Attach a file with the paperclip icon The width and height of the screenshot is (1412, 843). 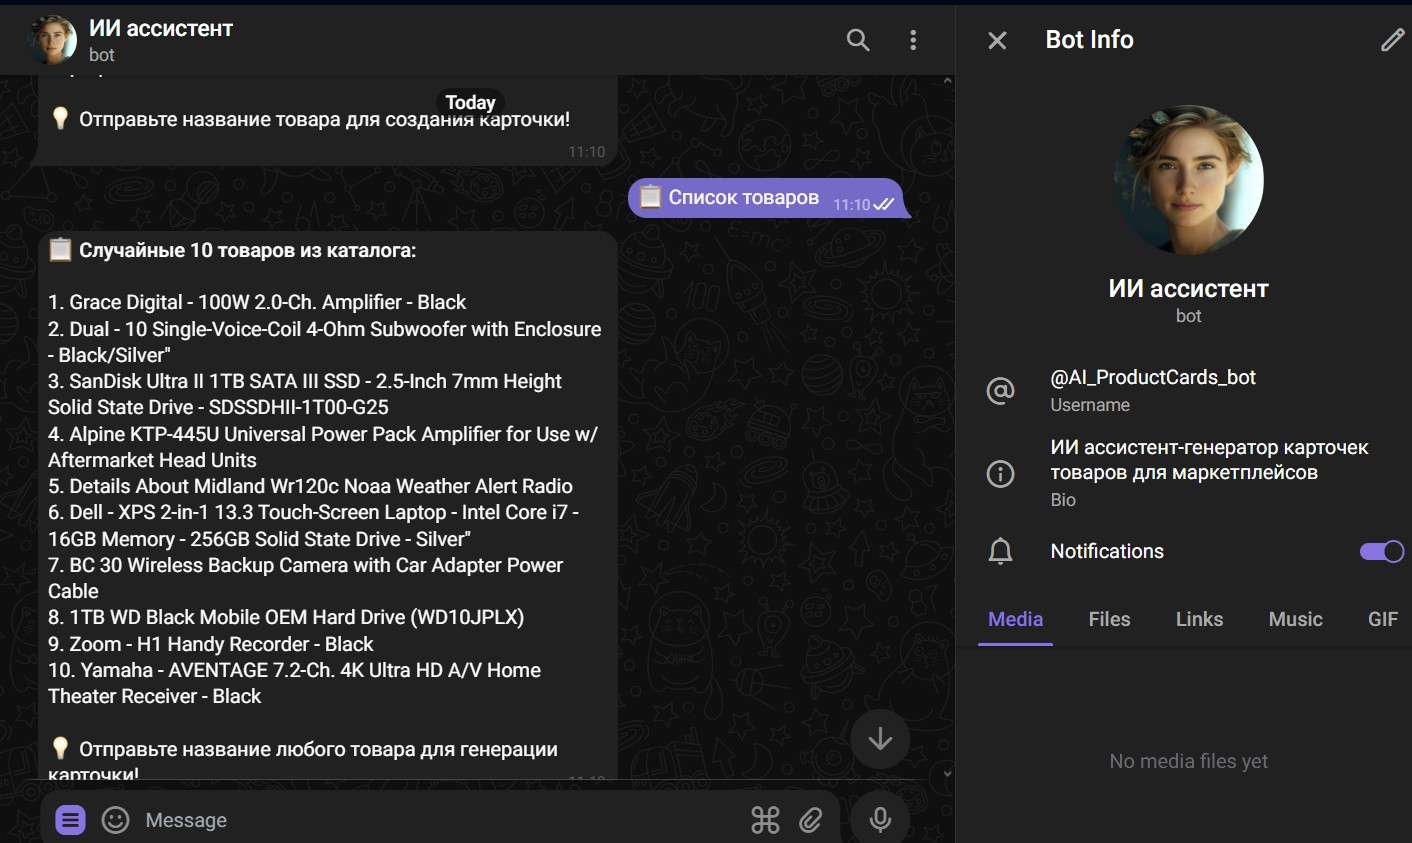(811, 820)
